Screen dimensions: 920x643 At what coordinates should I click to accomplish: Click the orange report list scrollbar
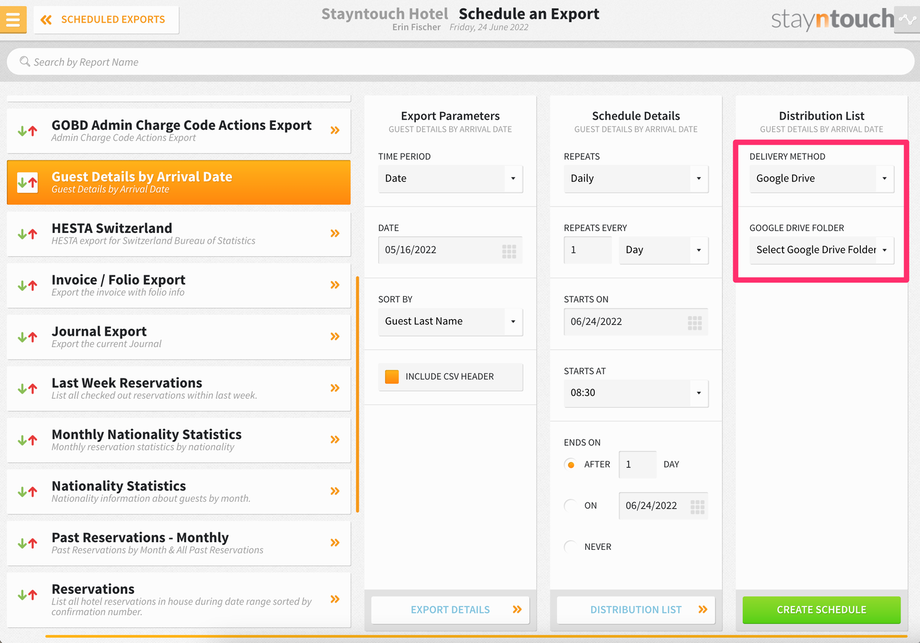click(x=357, y=394)
